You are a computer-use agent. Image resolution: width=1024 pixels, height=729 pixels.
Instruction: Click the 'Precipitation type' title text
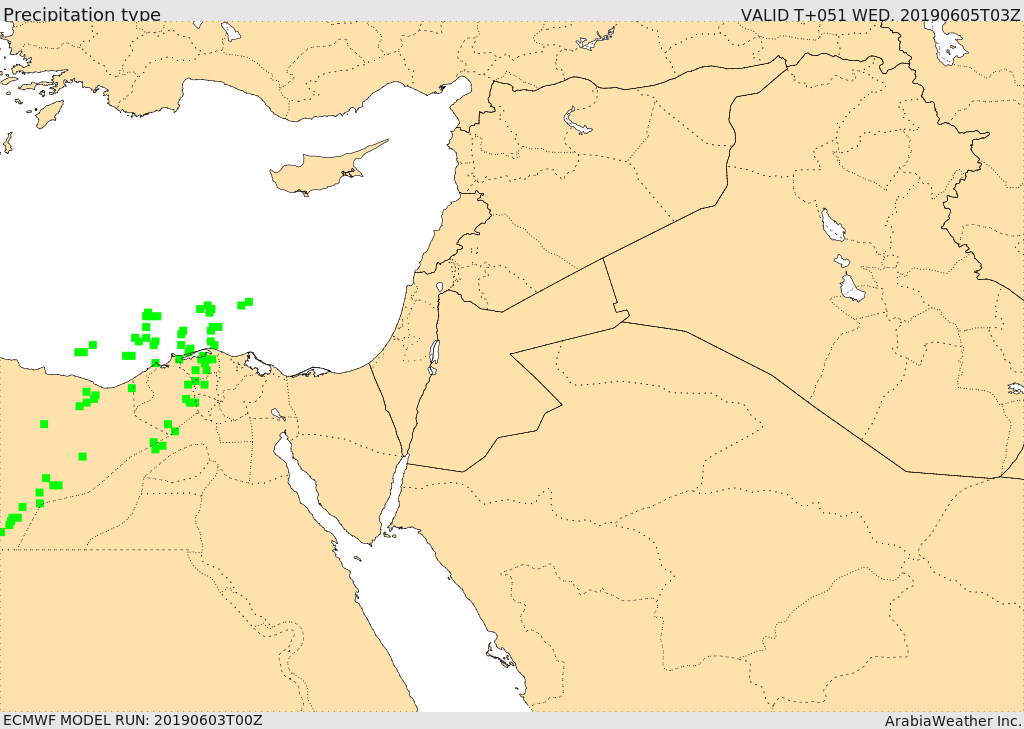point(82,14)
